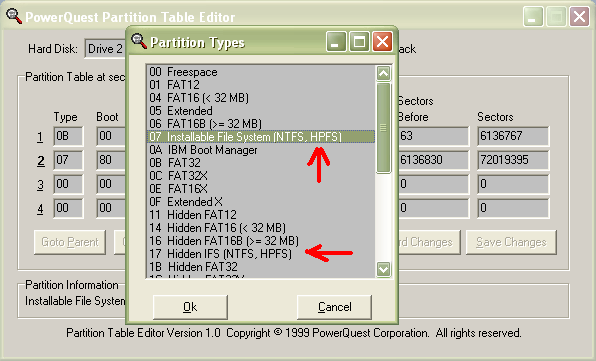The width and height of the screenshot is (596, 361).
Task: Click partition row label 2
Action: click(40, 161)
